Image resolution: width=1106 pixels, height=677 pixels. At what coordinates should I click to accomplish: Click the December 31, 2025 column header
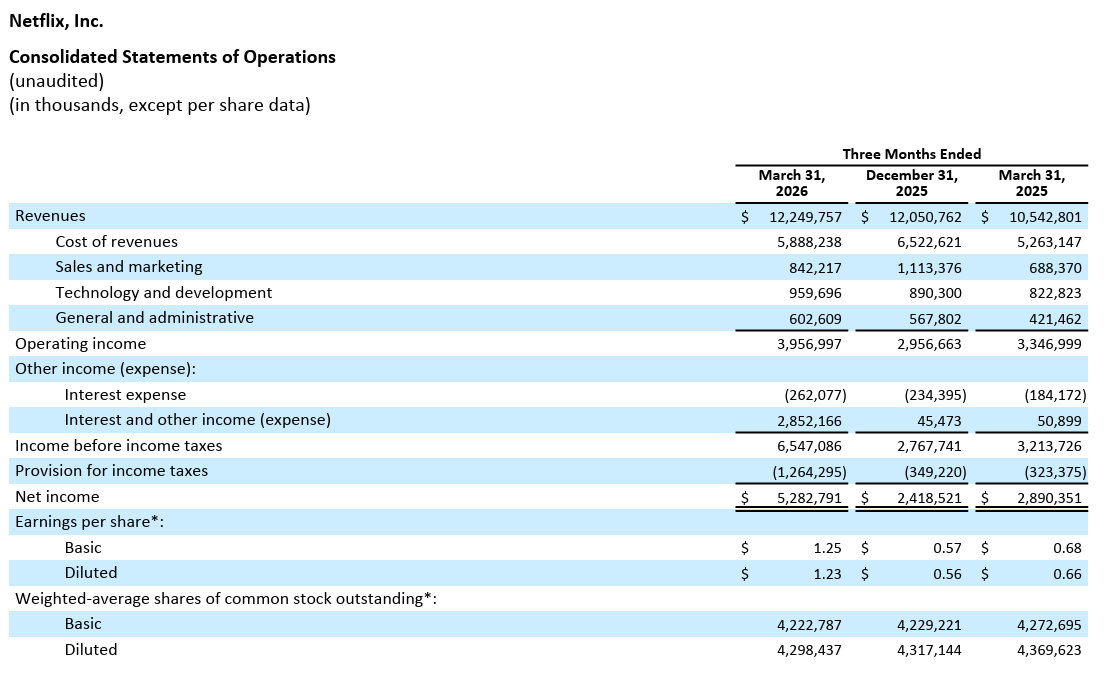click(911, 183)
